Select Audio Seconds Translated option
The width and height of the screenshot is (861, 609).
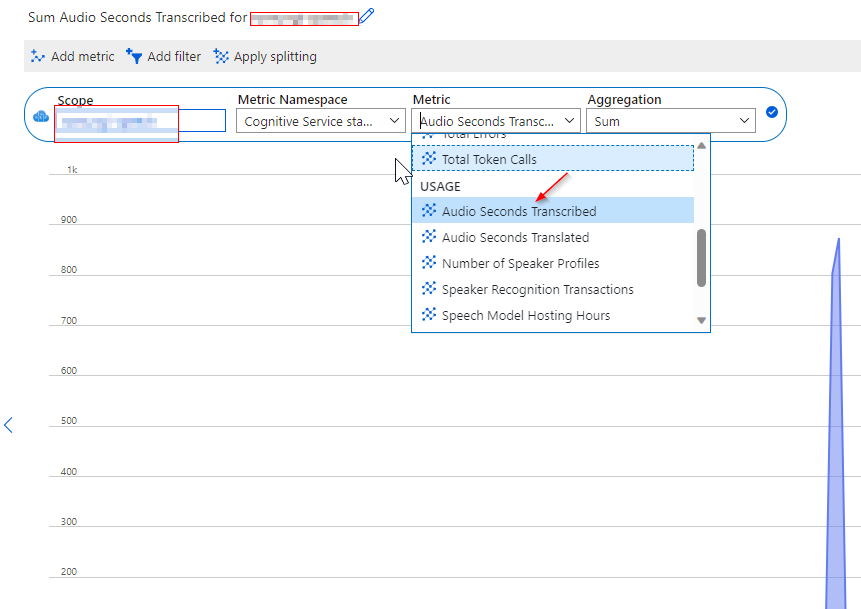[553, 237]
